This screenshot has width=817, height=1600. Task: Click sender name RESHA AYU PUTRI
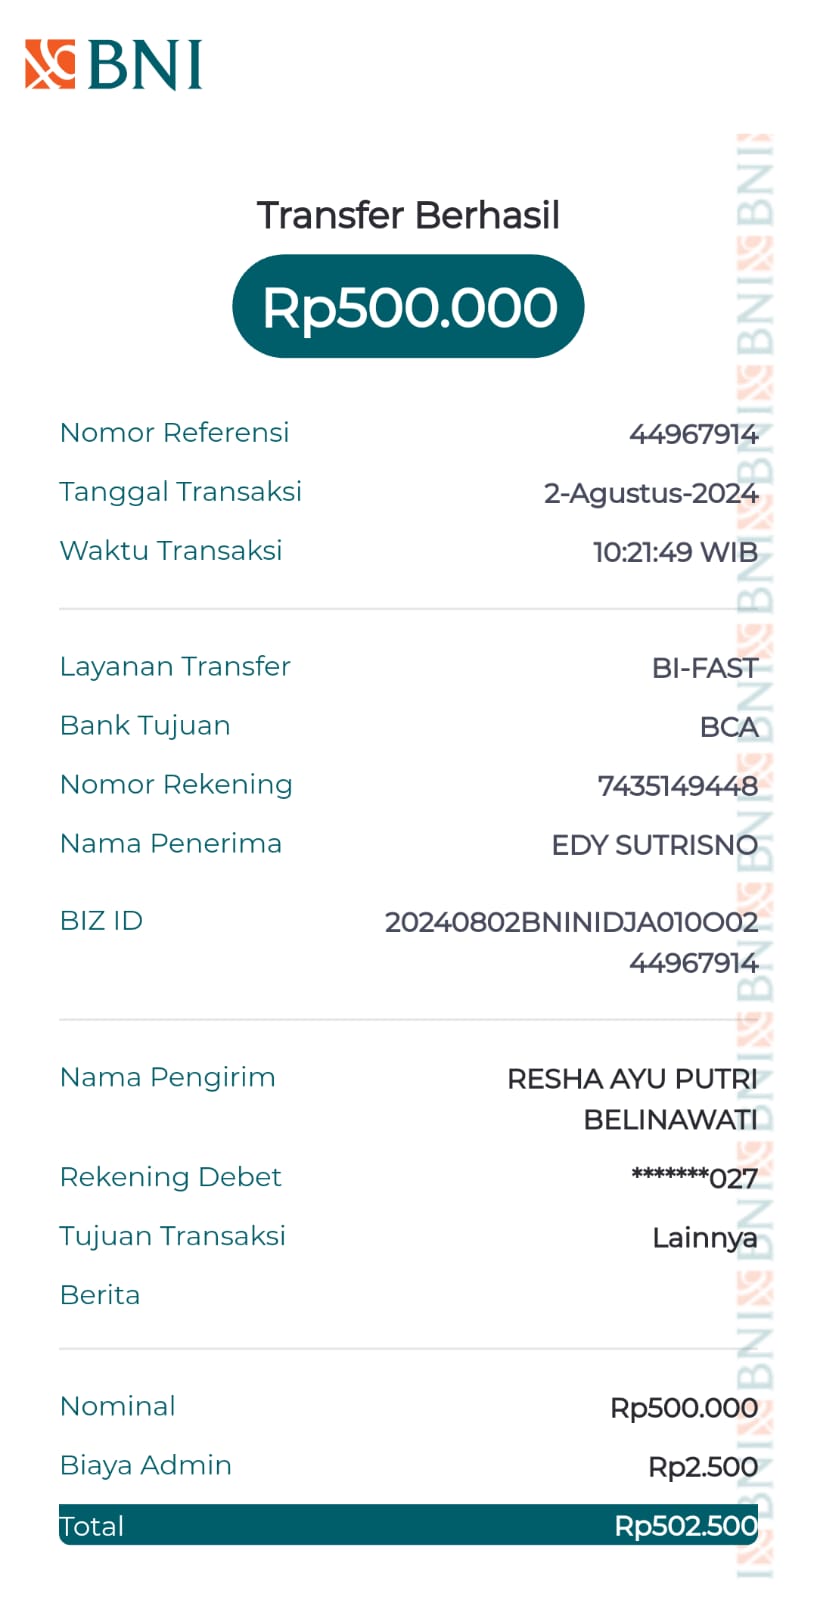632,1079
